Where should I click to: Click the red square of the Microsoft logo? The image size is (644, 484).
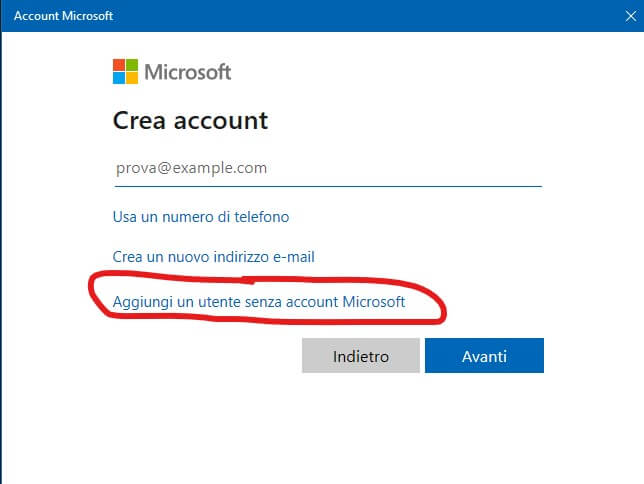tap(119, 66)
